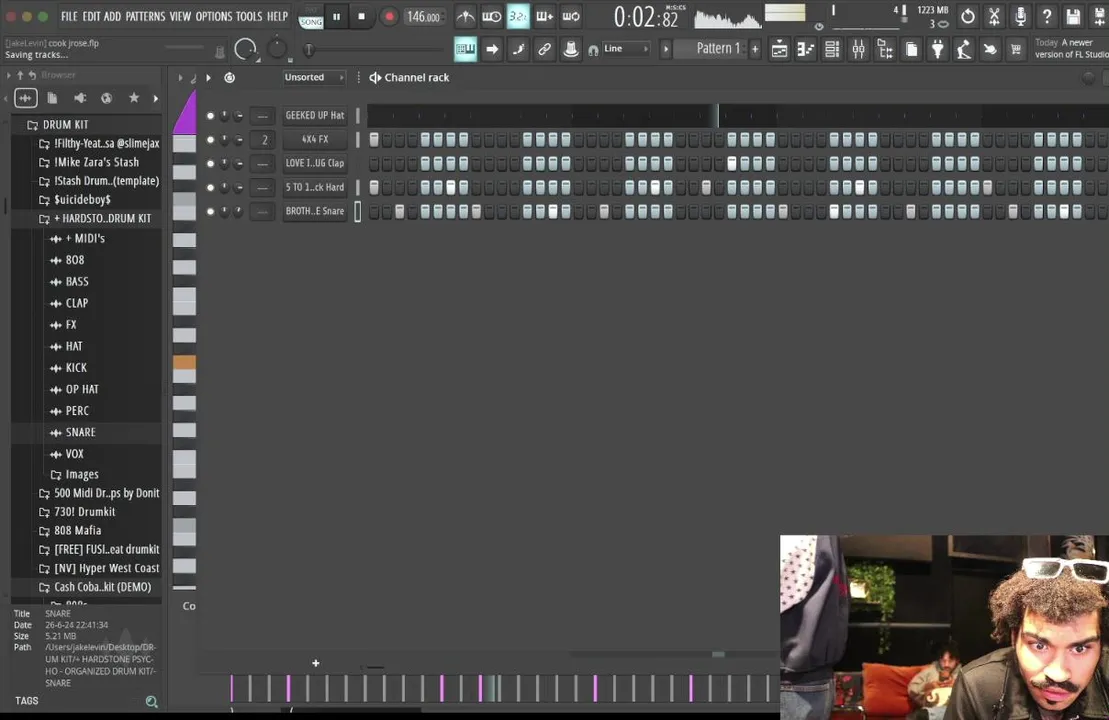Click the blend recording overdub icon
Image resolution: width=1109 pixels, height=720 pixels.
coord(545,16)
